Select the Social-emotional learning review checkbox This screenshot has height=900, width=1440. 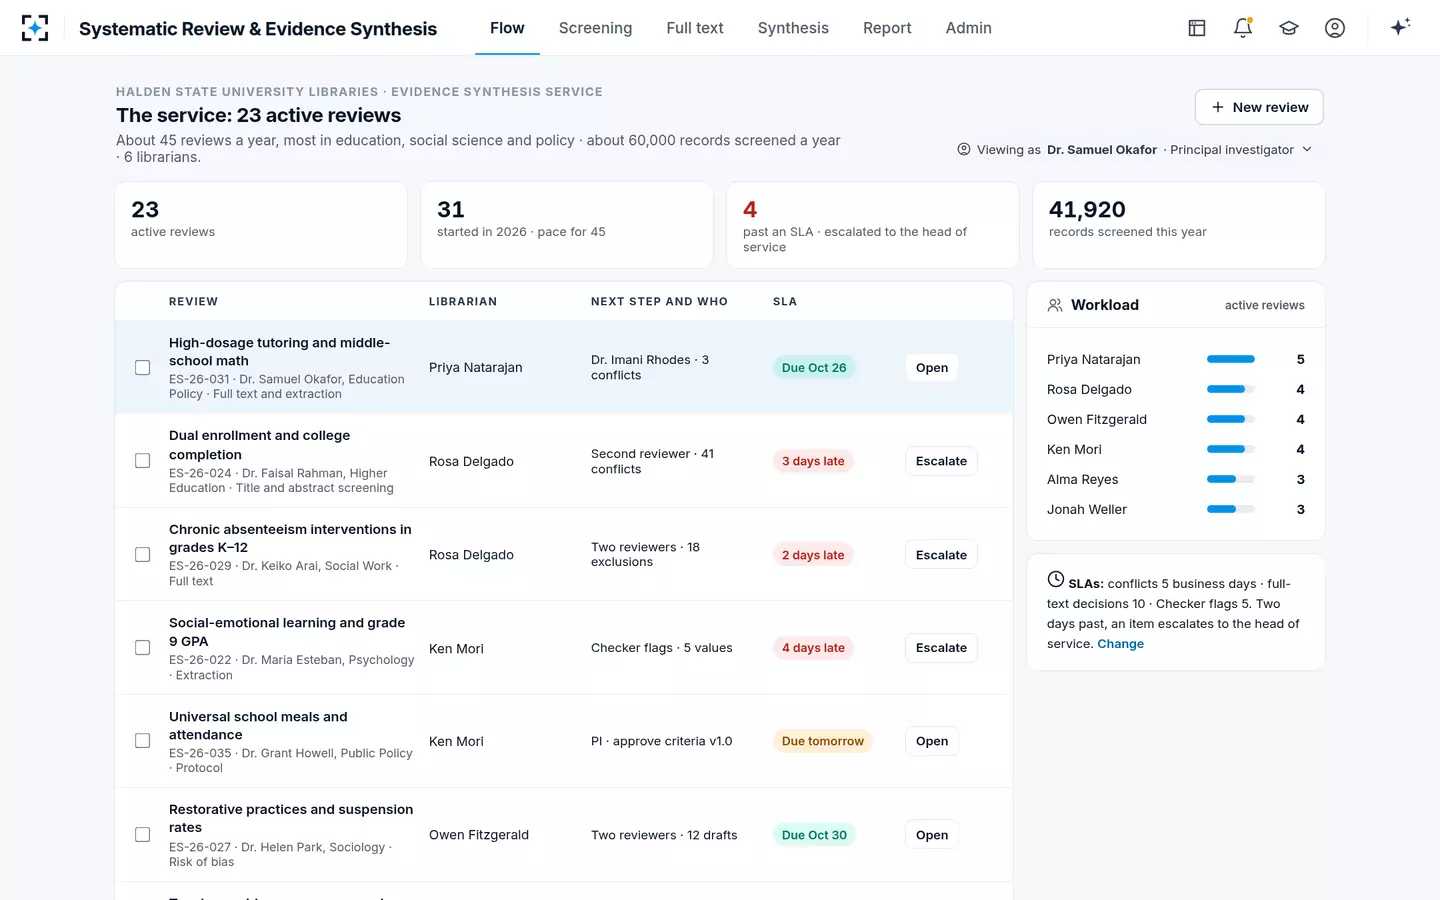point(143,648)
